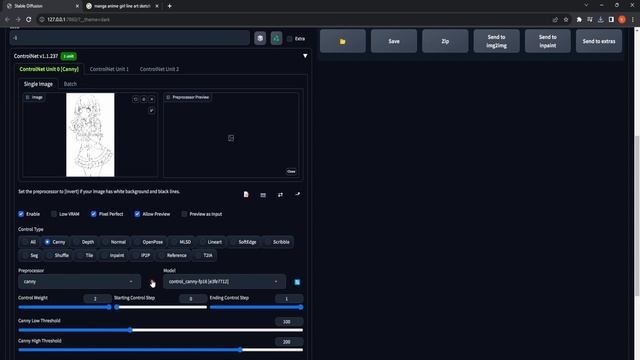Image resolution: width=640 pixels, height=360 pixels.
Task: Click Send to img2img button
Action: [496, 41]
